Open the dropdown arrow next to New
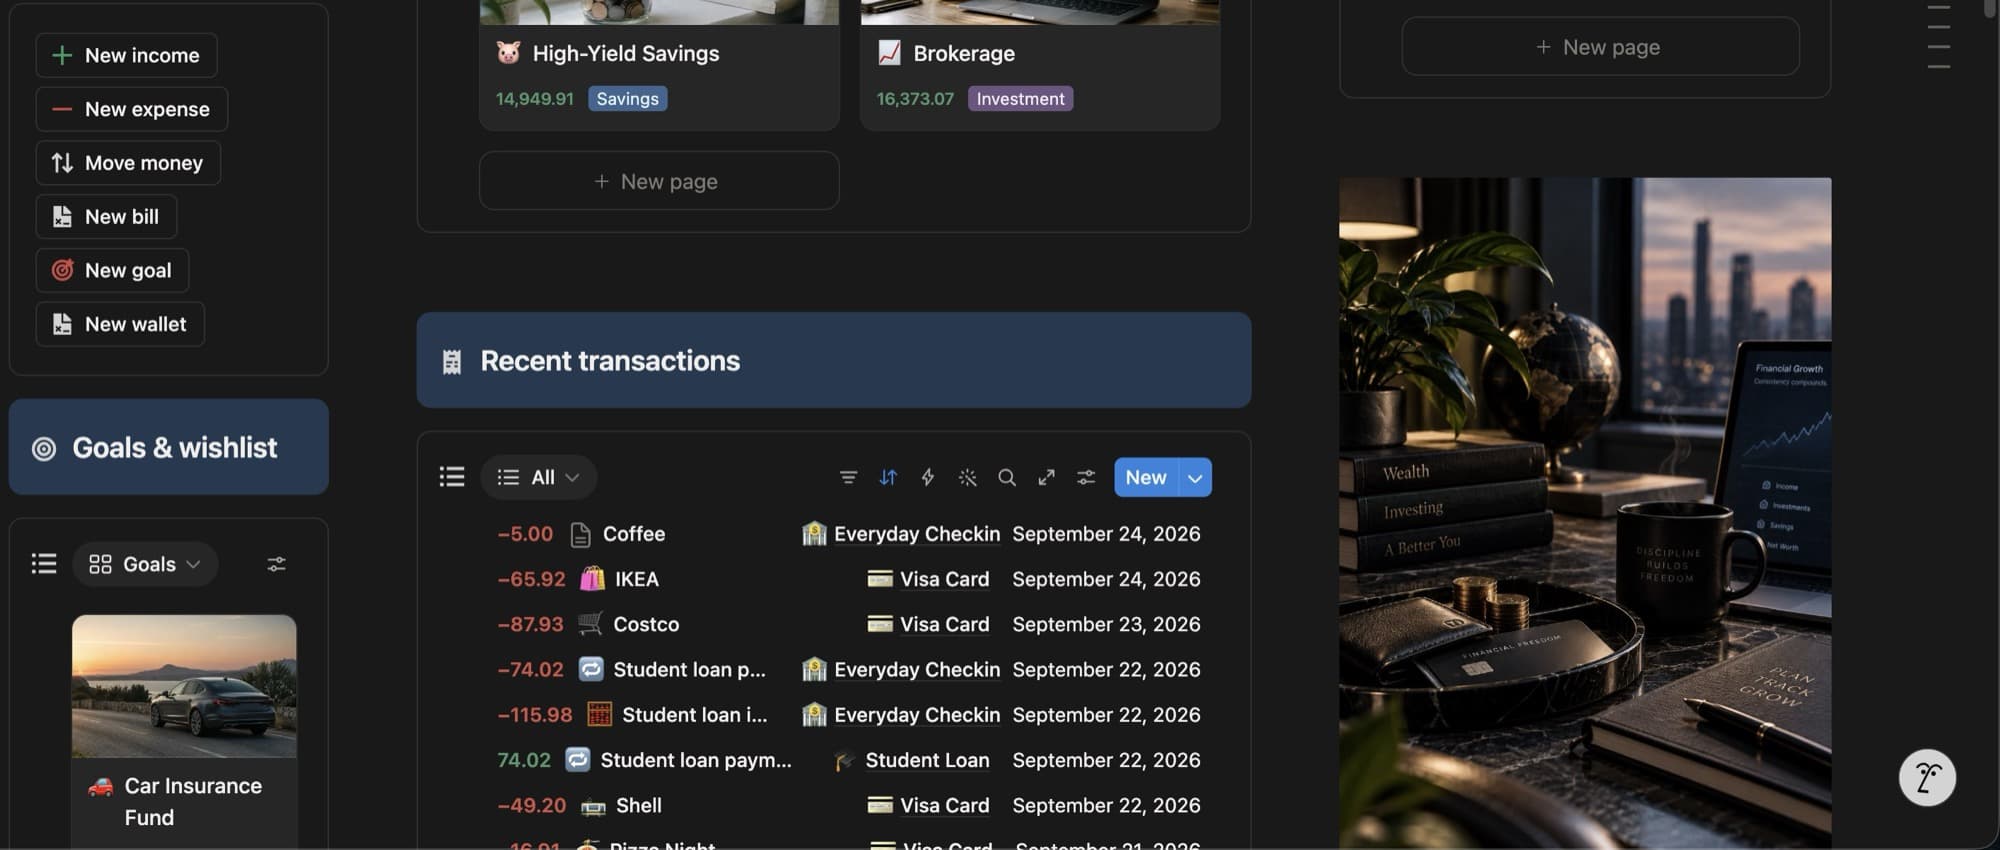The width and height of the screenshot is (2000, 850). 1195,477
